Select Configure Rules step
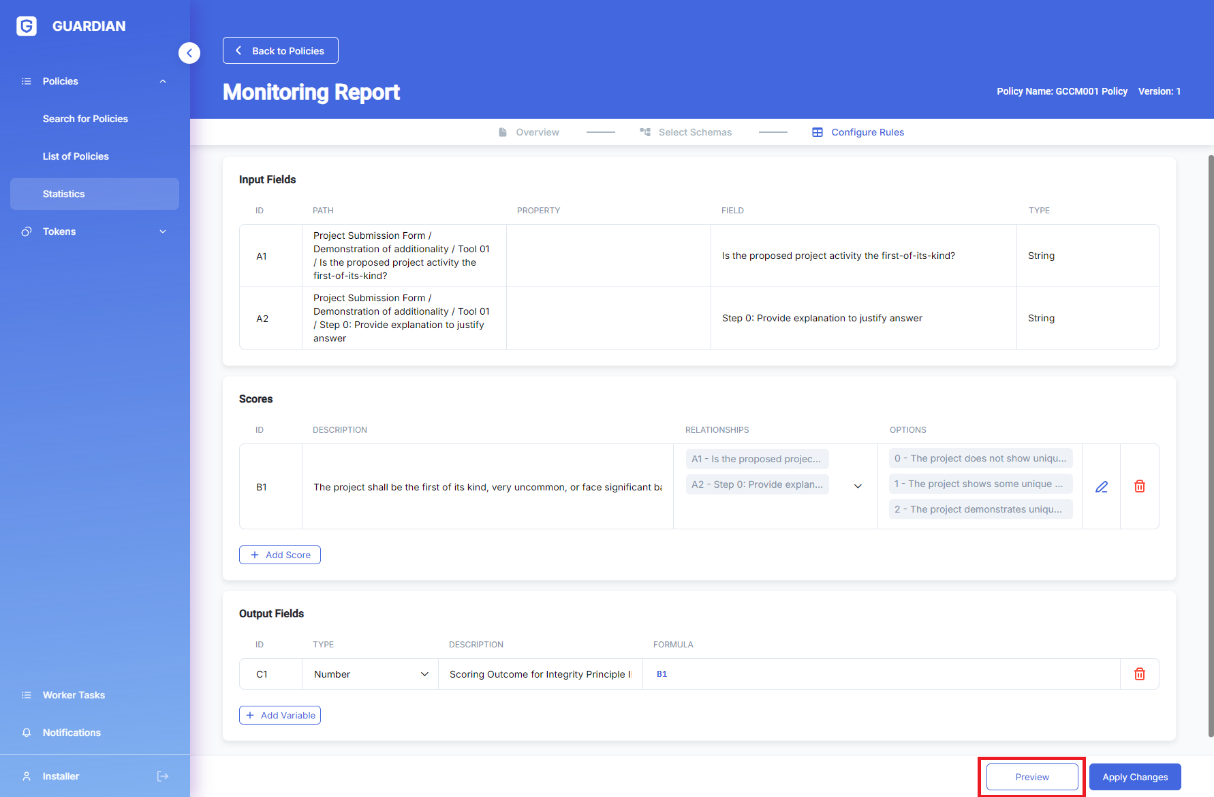 tap(858, 132)
